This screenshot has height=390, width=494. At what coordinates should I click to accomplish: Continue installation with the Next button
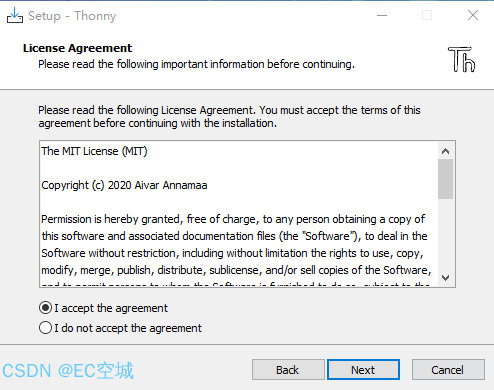(363, 370)
